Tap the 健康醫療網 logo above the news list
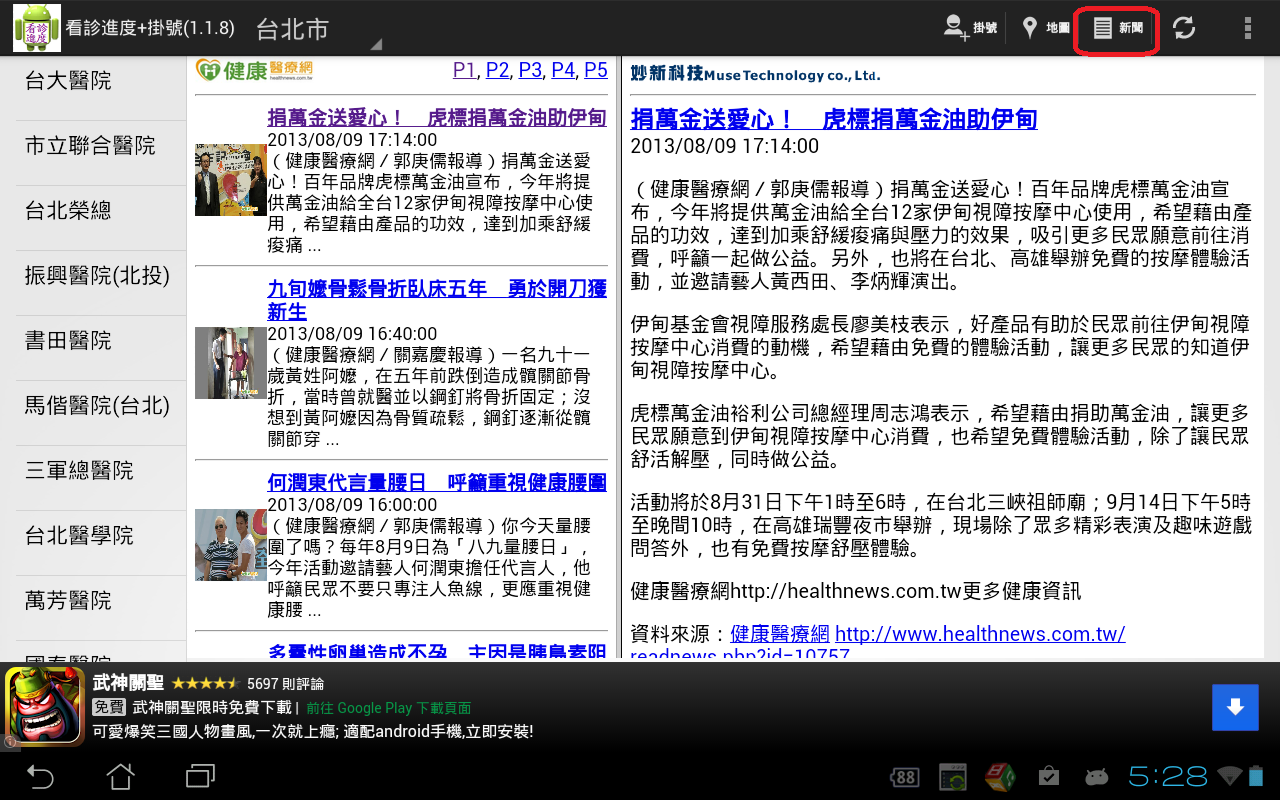The width and height of the screenshot is (1280, 800). (x=255, y=70)
